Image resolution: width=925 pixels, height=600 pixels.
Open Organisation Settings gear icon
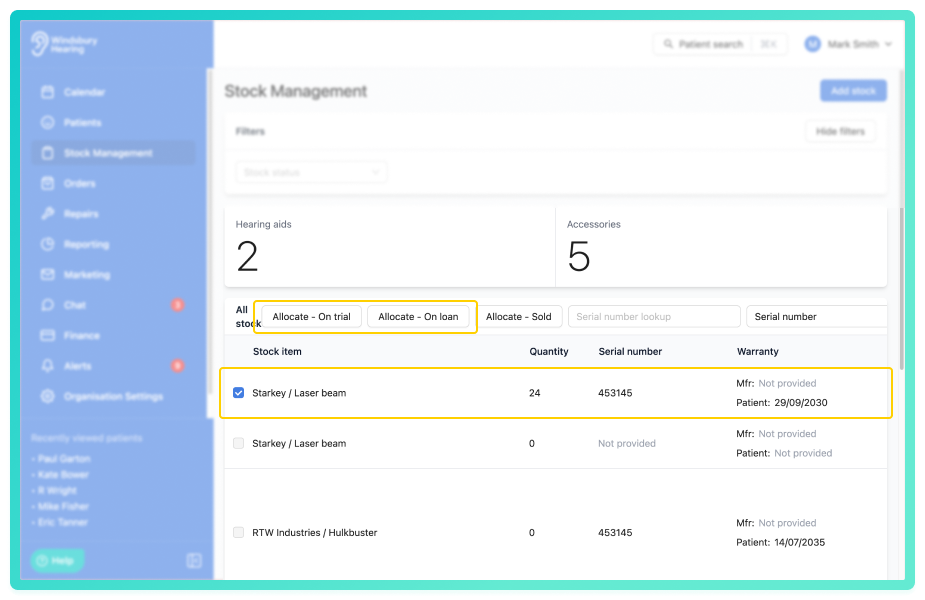48,396
